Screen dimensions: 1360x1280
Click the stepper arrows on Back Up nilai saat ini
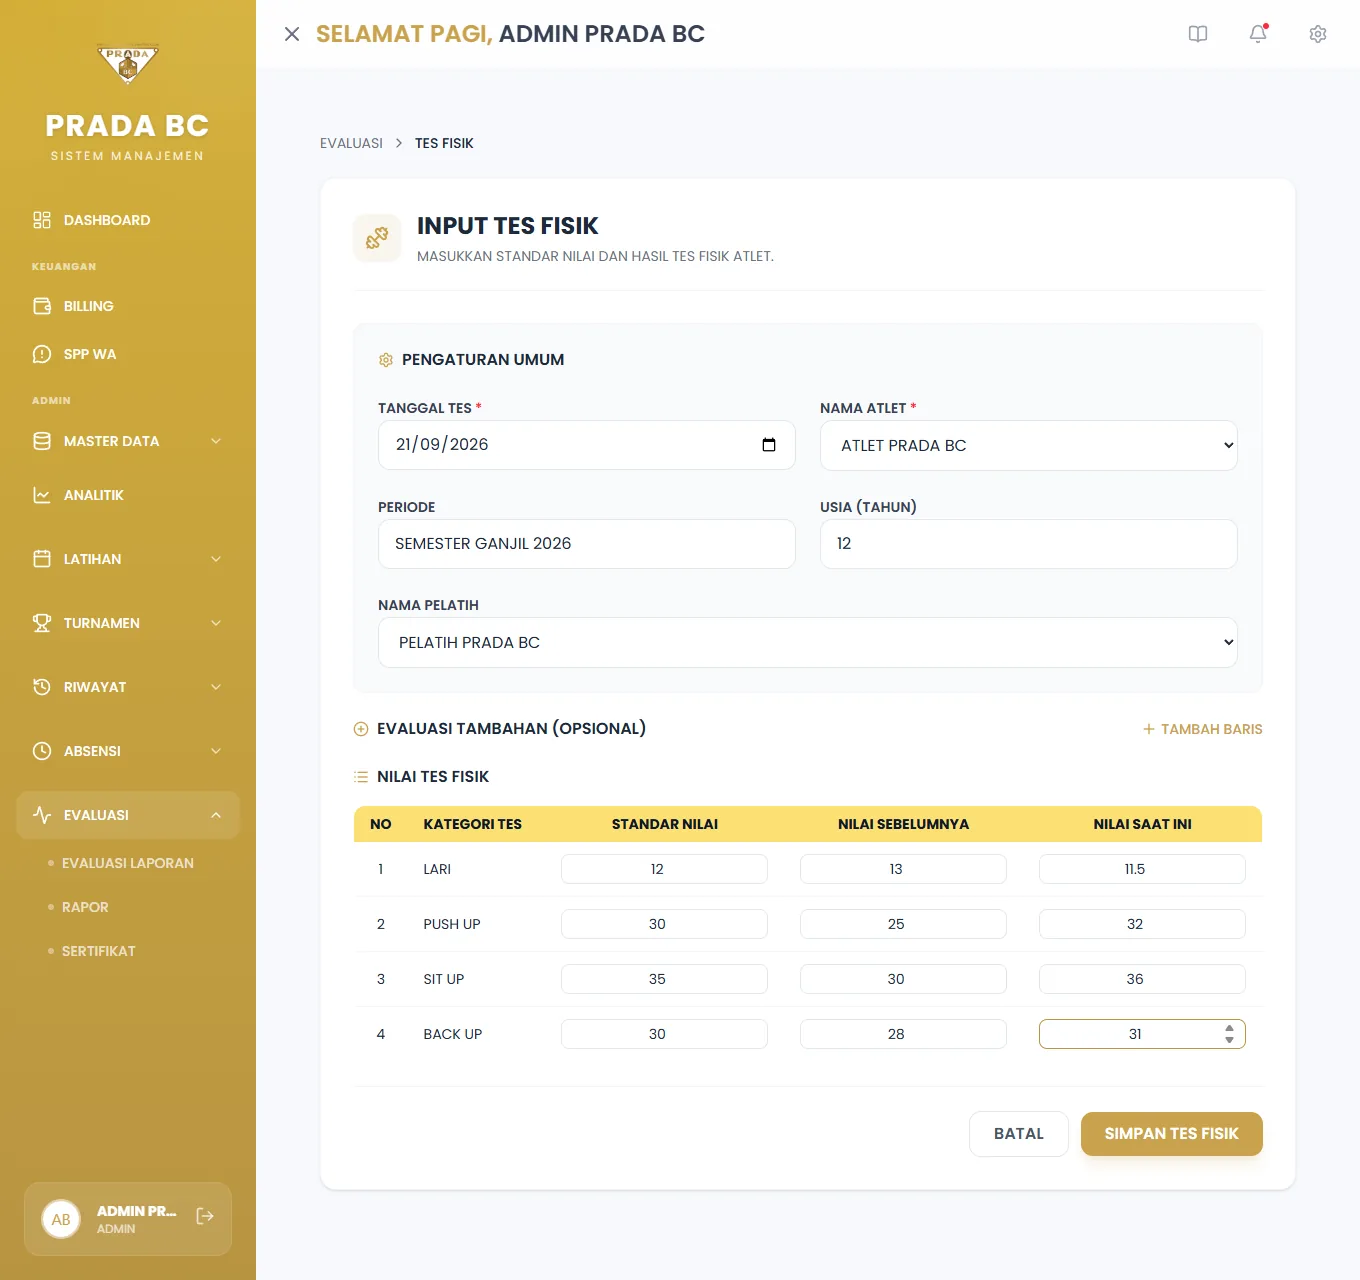(x=1229, y=1034)
